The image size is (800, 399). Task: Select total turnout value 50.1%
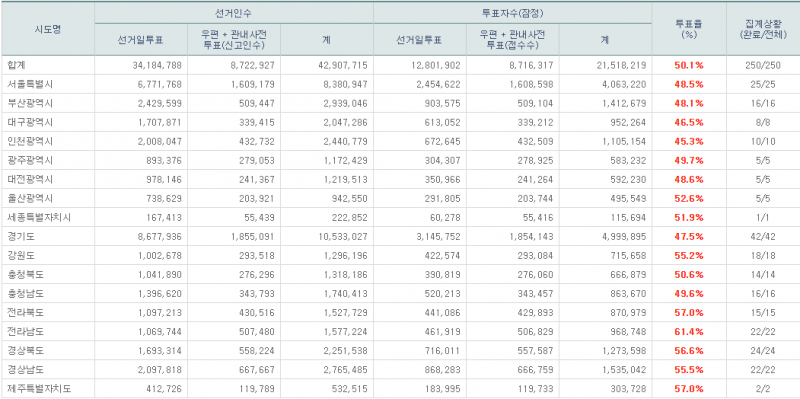click(x=689, y=65)
